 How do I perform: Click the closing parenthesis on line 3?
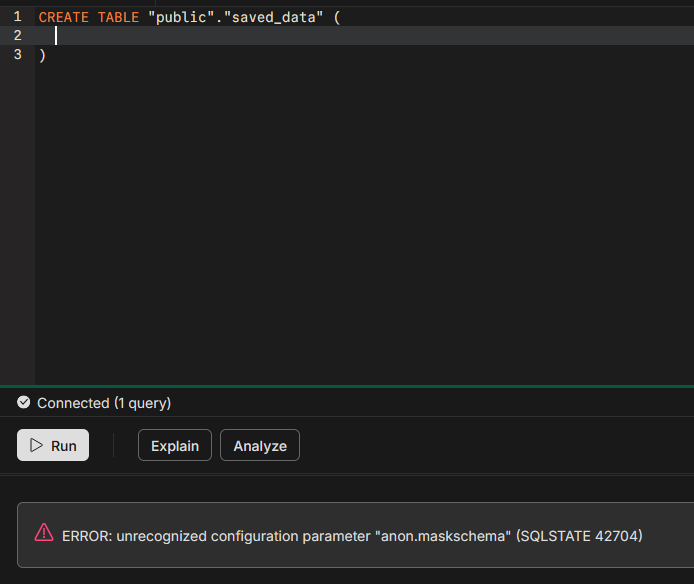pos(42,55)
